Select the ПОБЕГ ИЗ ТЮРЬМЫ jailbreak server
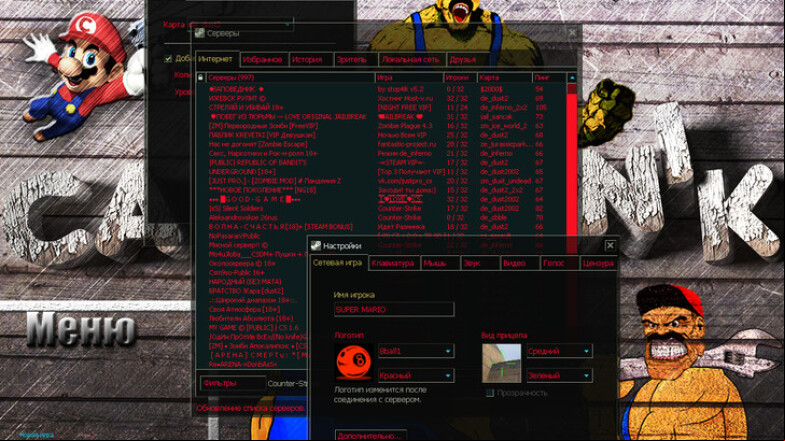 [x=380, y=117]
